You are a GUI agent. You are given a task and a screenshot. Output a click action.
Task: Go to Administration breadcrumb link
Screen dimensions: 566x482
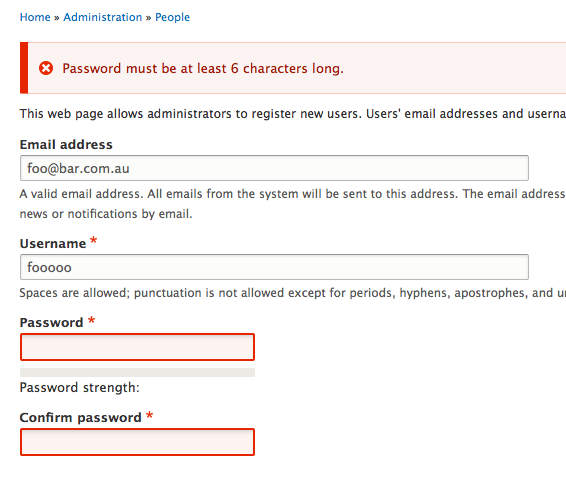tap(103, 17)
